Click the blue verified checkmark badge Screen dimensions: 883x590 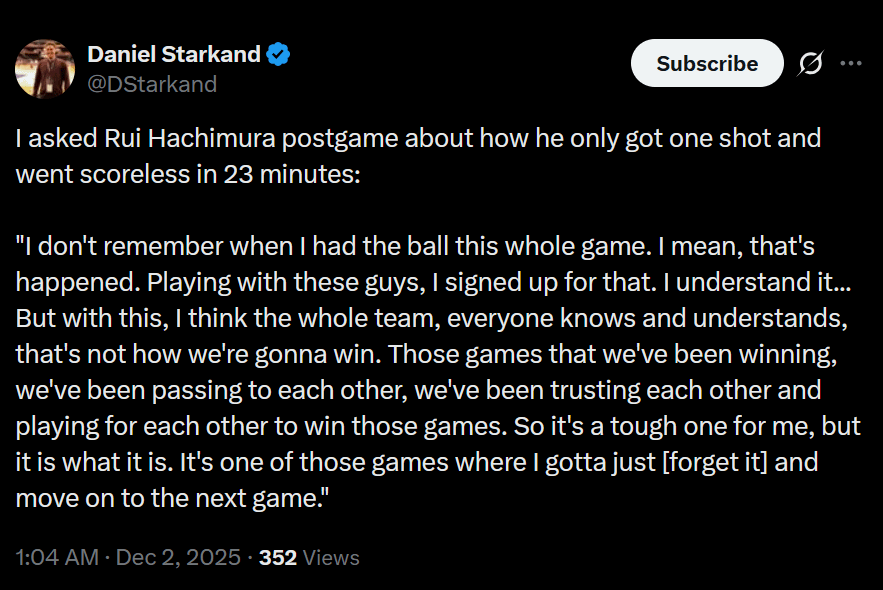pos(277,54)
